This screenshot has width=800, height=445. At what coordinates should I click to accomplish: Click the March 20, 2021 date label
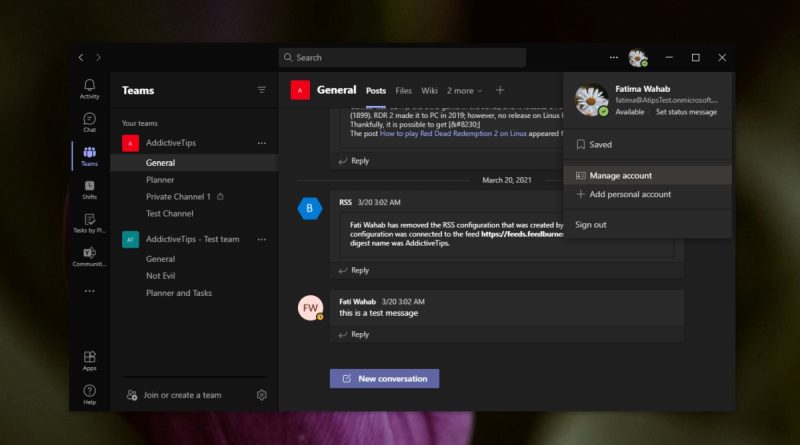pos(507,180)
